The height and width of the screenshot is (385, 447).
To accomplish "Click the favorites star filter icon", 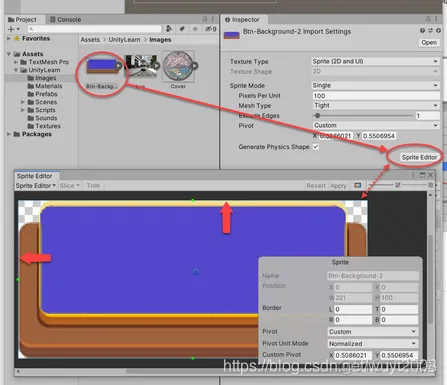I will [195, 29].
